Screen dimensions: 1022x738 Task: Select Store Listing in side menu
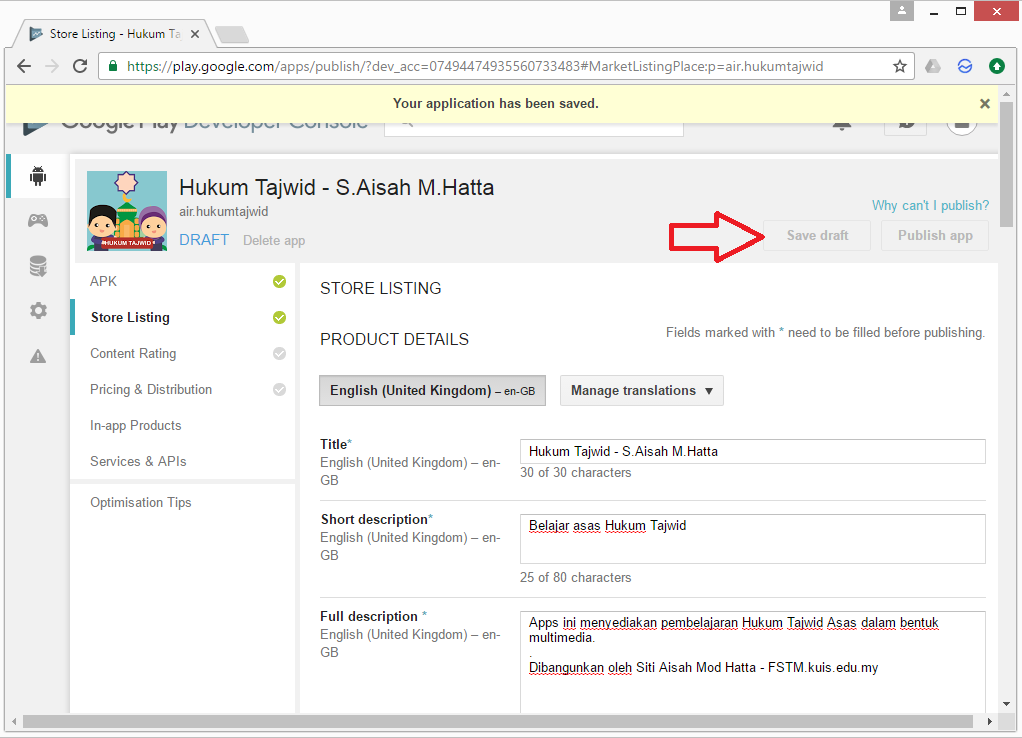(x=130, y=317)
